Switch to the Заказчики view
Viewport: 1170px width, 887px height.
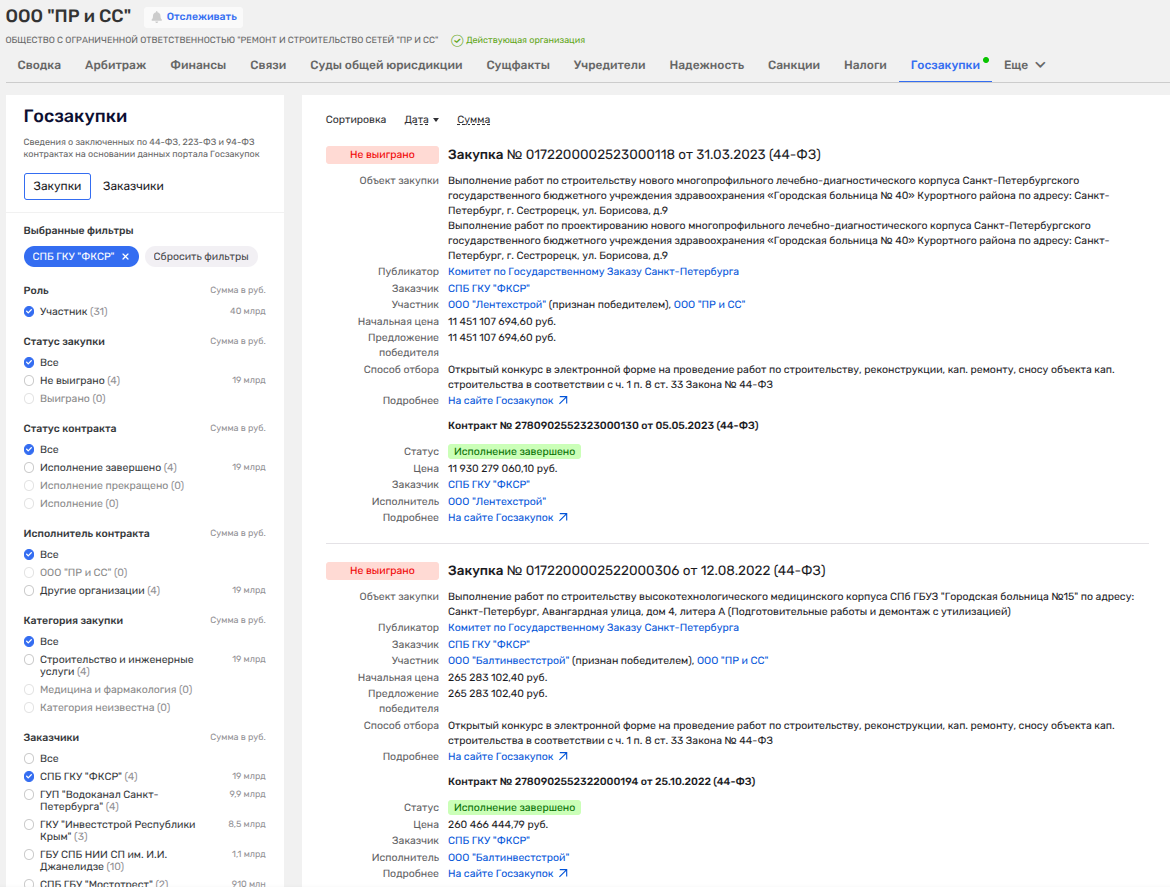[133, 186]
